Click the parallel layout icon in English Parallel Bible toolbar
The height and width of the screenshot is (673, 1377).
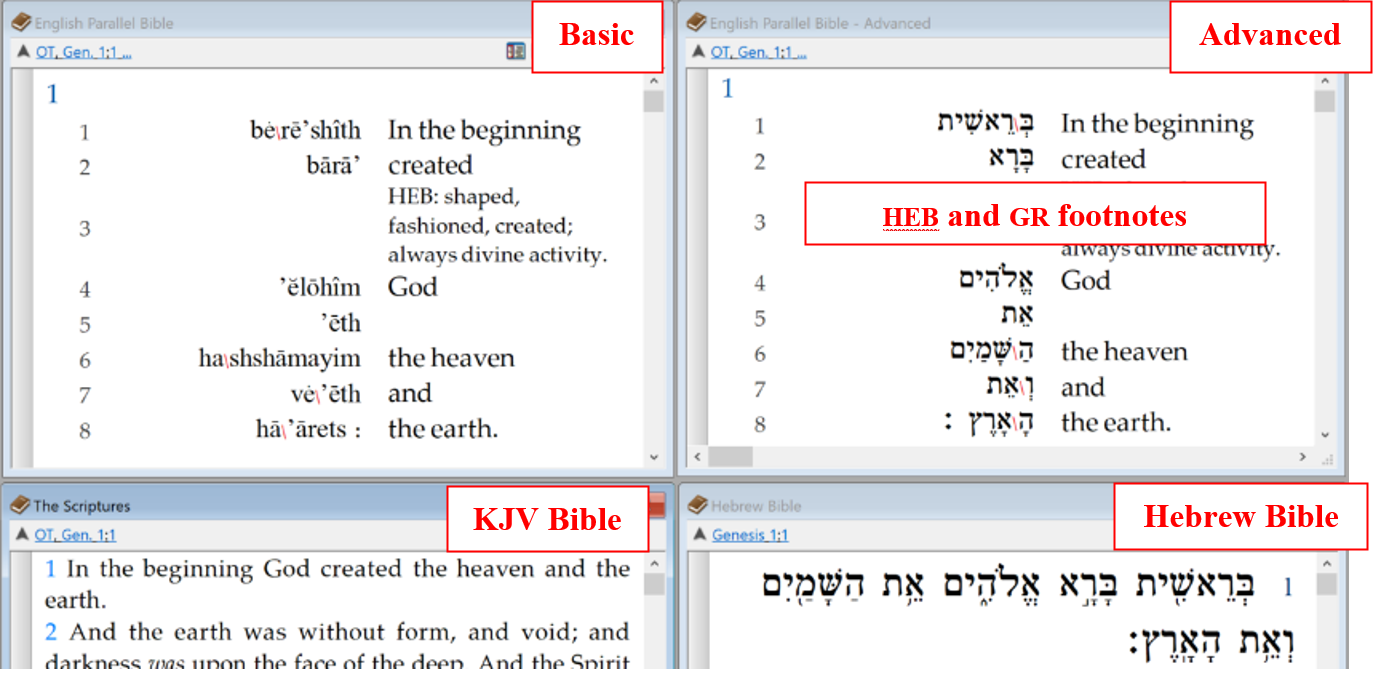[516, 51]
